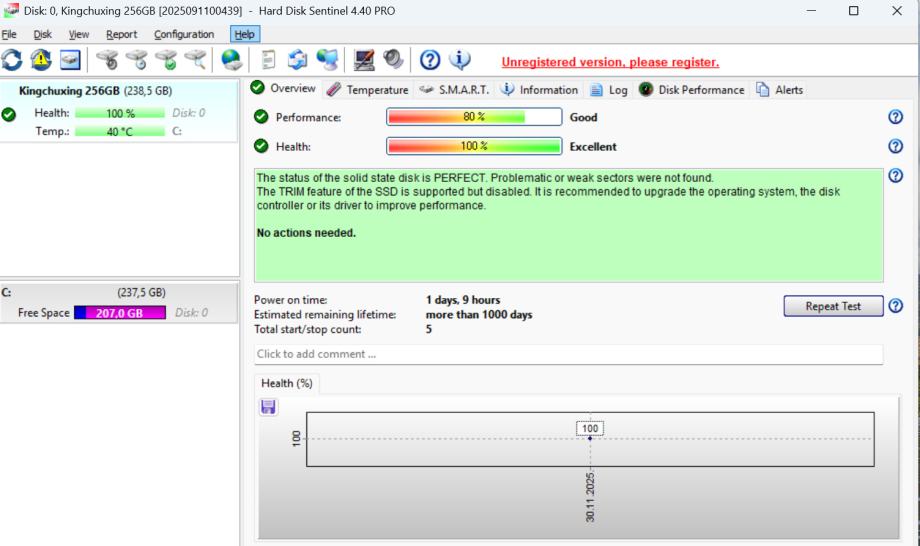Open the Help menu
Viewport: 920px width, 546px height.
pyautogui.click(x=245, y=34)
